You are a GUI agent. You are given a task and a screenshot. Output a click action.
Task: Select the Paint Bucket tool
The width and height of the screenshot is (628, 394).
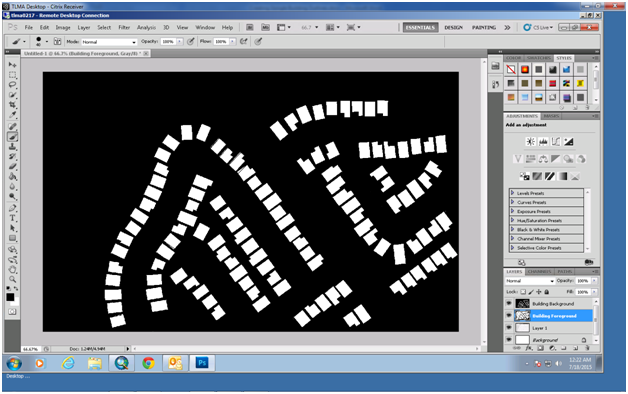pyautogui.click(x=13, y=177)
